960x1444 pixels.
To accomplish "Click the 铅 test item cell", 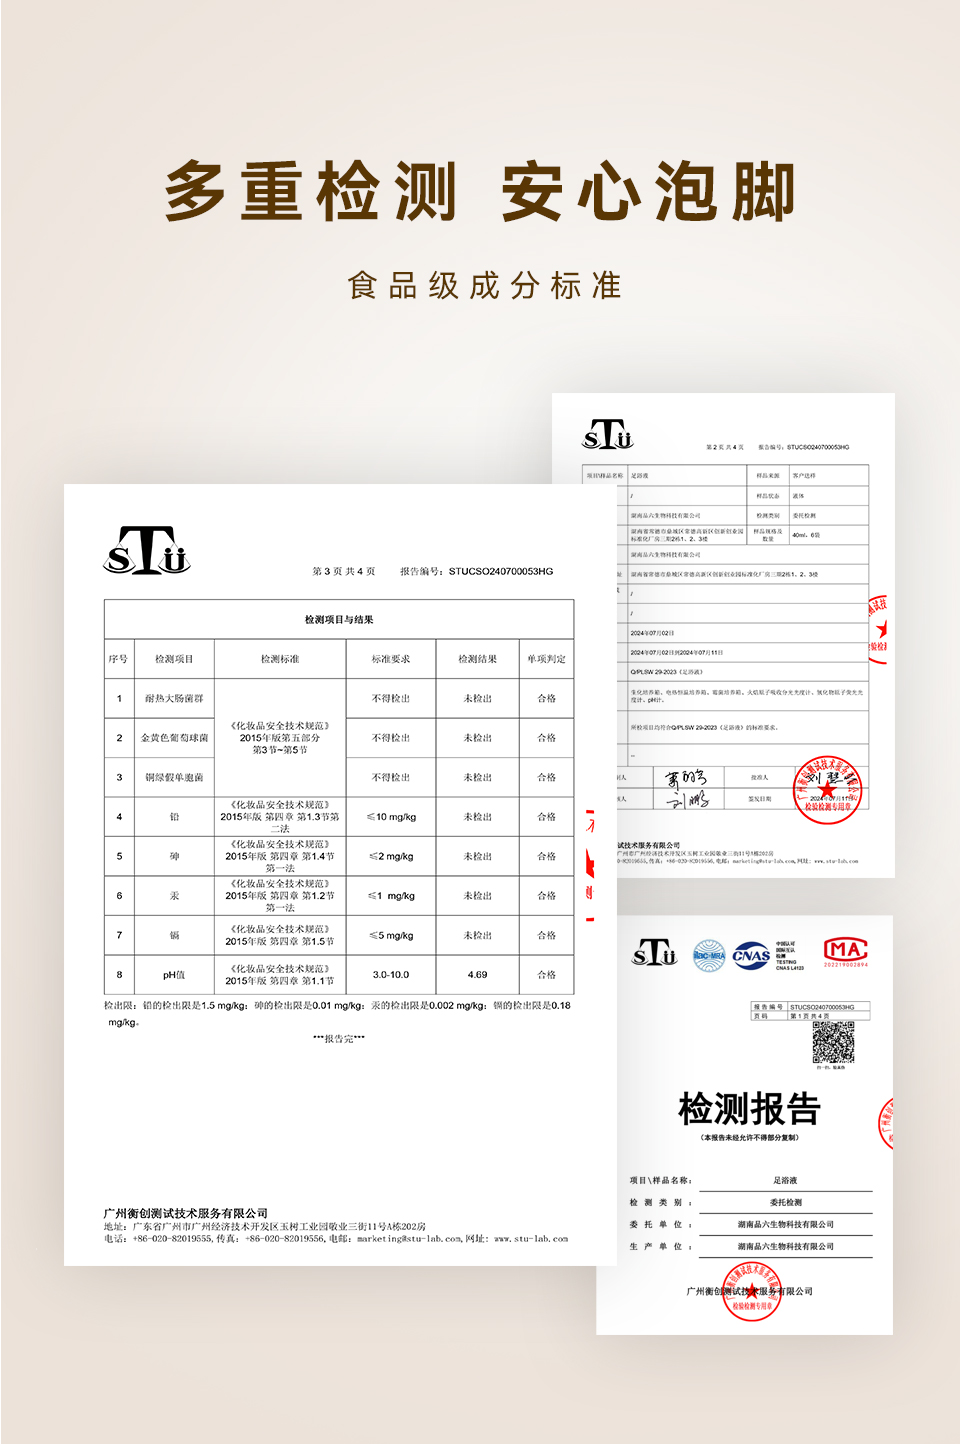I will (x=174, y=817).
